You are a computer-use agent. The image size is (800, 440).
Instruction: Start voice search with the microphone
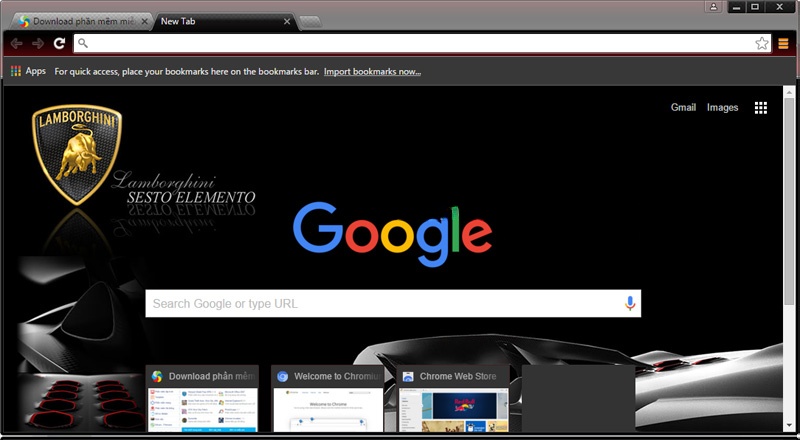click(x=630, y=303)
